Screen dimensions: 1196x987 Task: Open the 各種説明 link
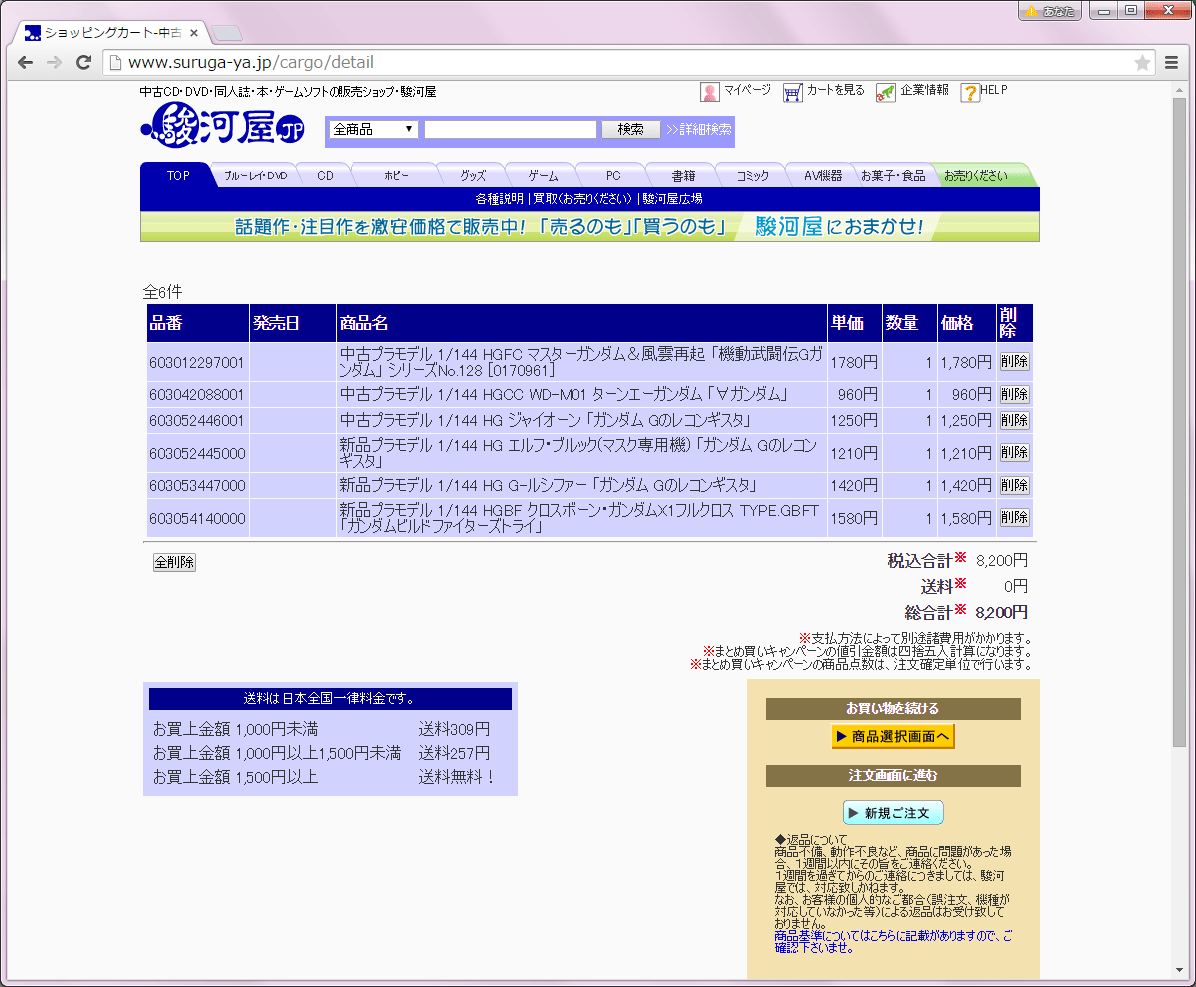click(500, 199)
